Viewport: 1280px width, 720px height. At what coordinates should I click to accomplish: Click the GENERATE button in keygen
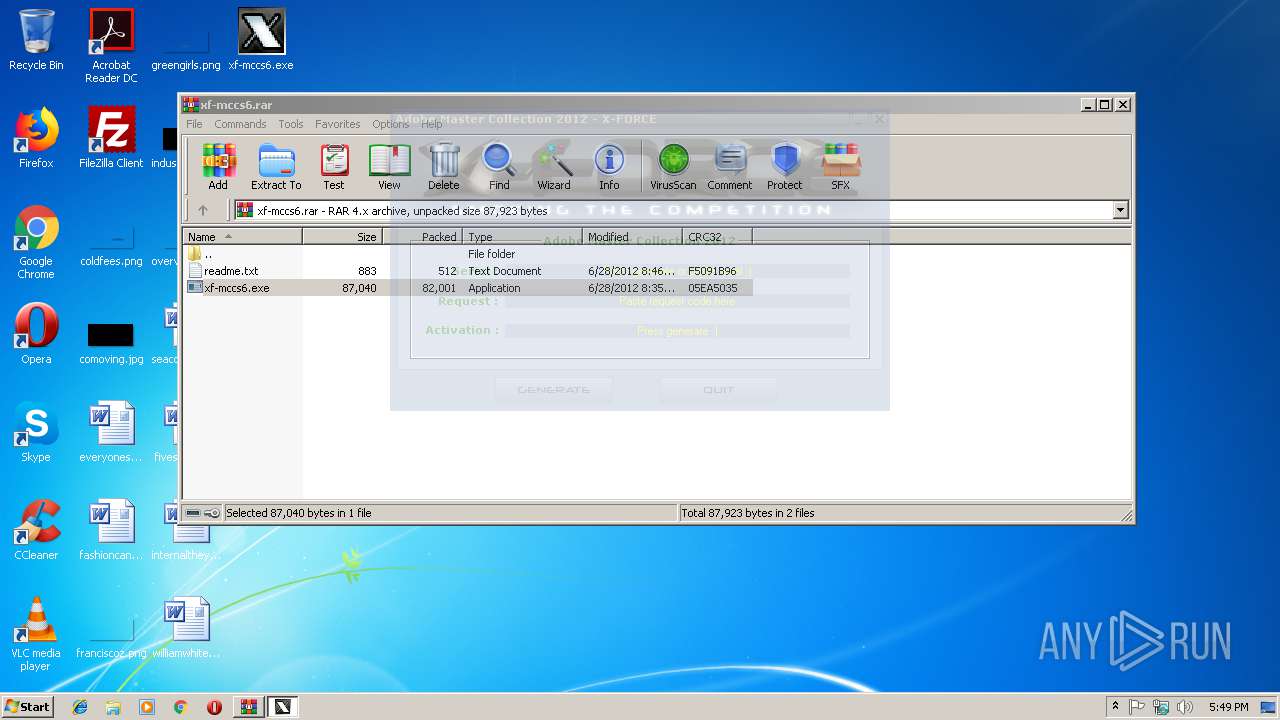[x=553, y=390]
